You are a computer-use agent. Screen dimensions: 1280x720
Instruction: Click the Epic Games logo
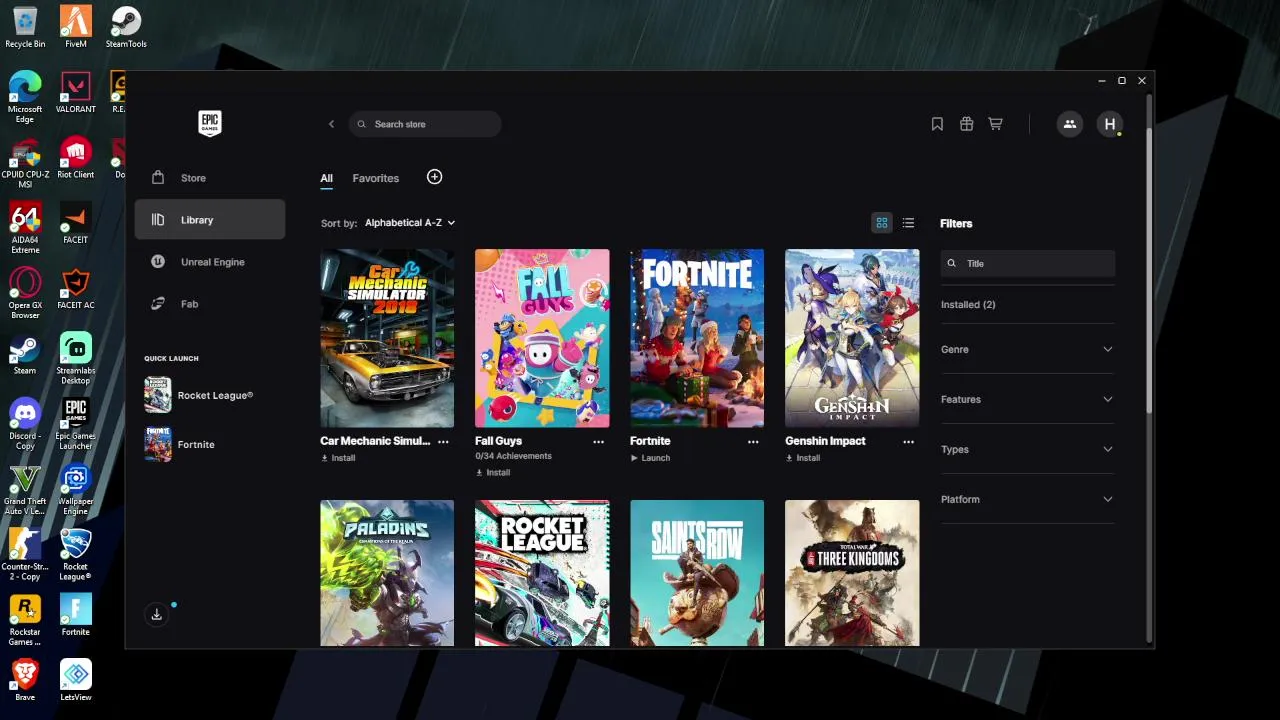pyautogui.click(x=210, y=123)
